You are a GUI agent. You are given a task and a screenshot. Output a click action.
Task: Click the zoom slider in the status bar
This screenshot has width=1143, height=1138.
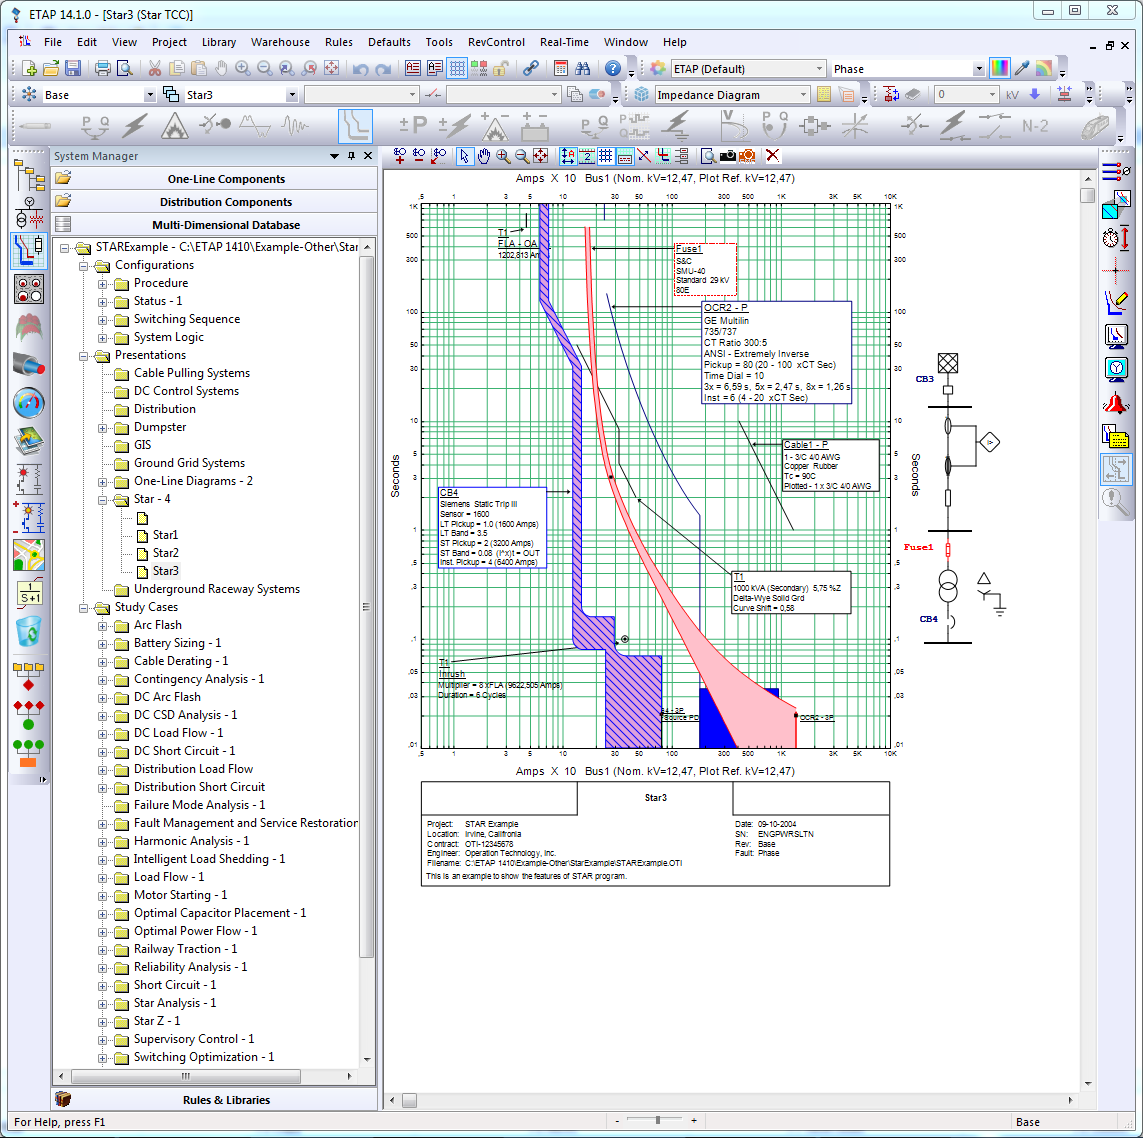(x=658, y=1120)
